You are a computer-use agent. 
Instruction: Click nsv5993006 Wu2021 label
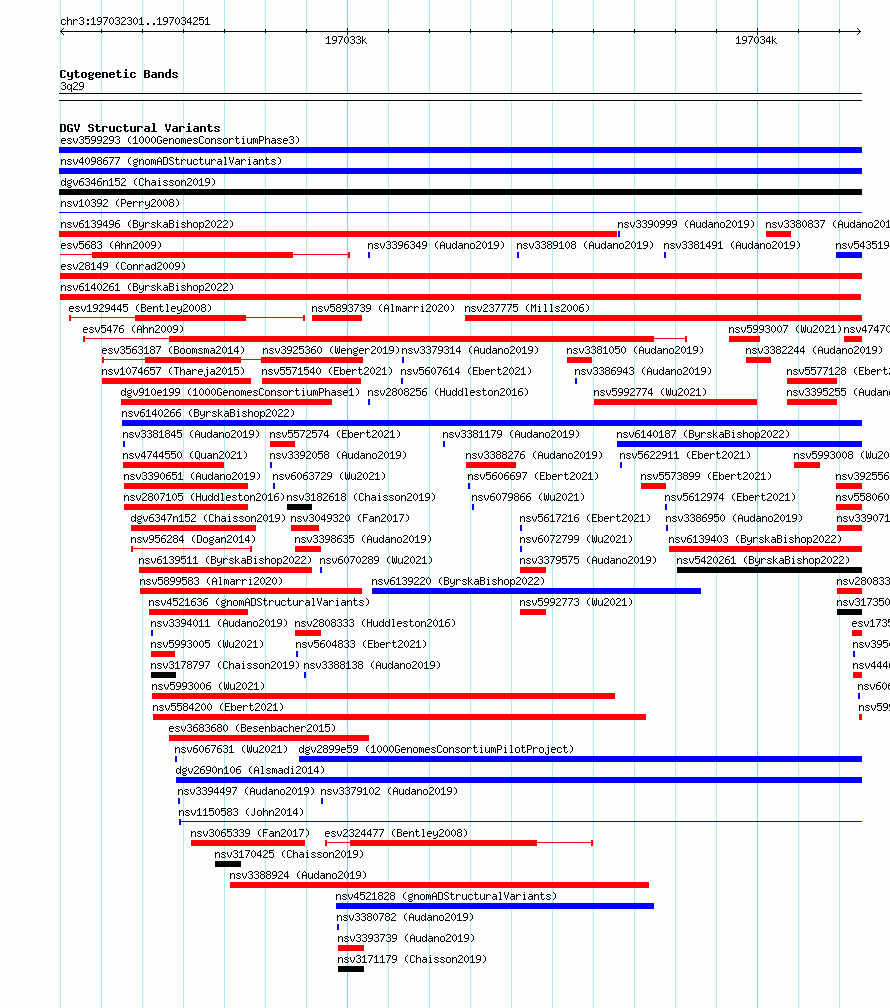coord(208,686)
